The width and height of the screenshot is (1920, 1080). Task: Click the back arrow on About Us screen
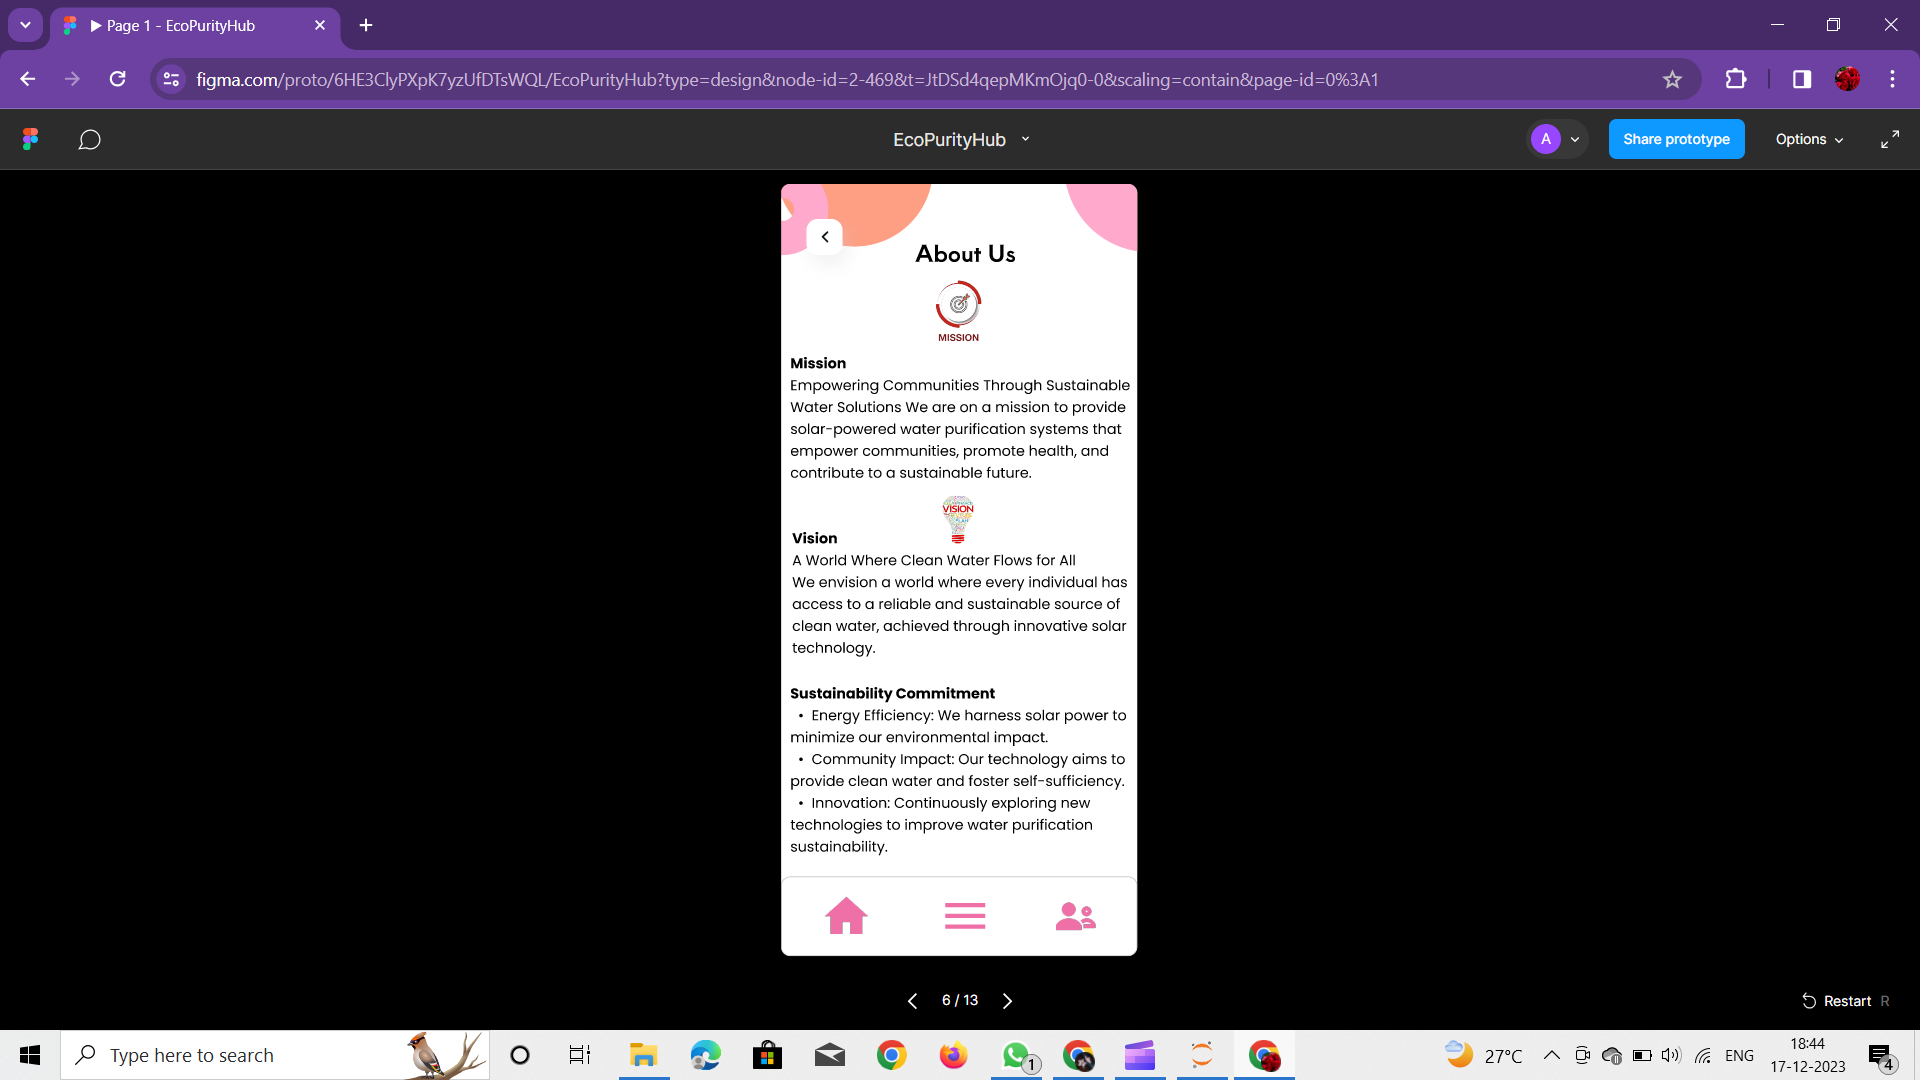pos(825,237)
